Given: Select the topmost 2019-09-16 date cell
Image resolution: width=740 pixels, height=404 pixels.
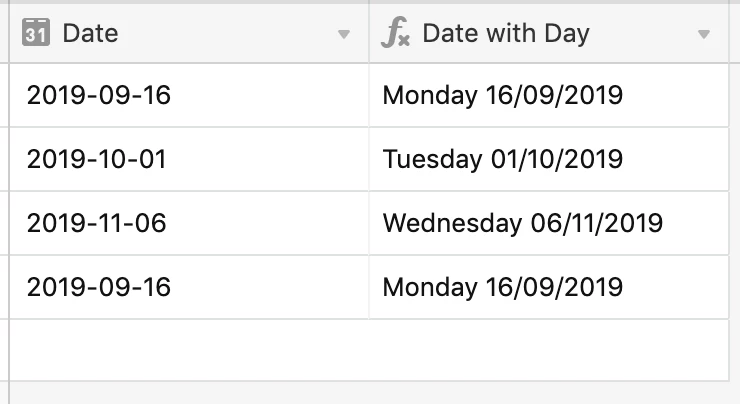Looking at the screenshot, I should 189,95.
